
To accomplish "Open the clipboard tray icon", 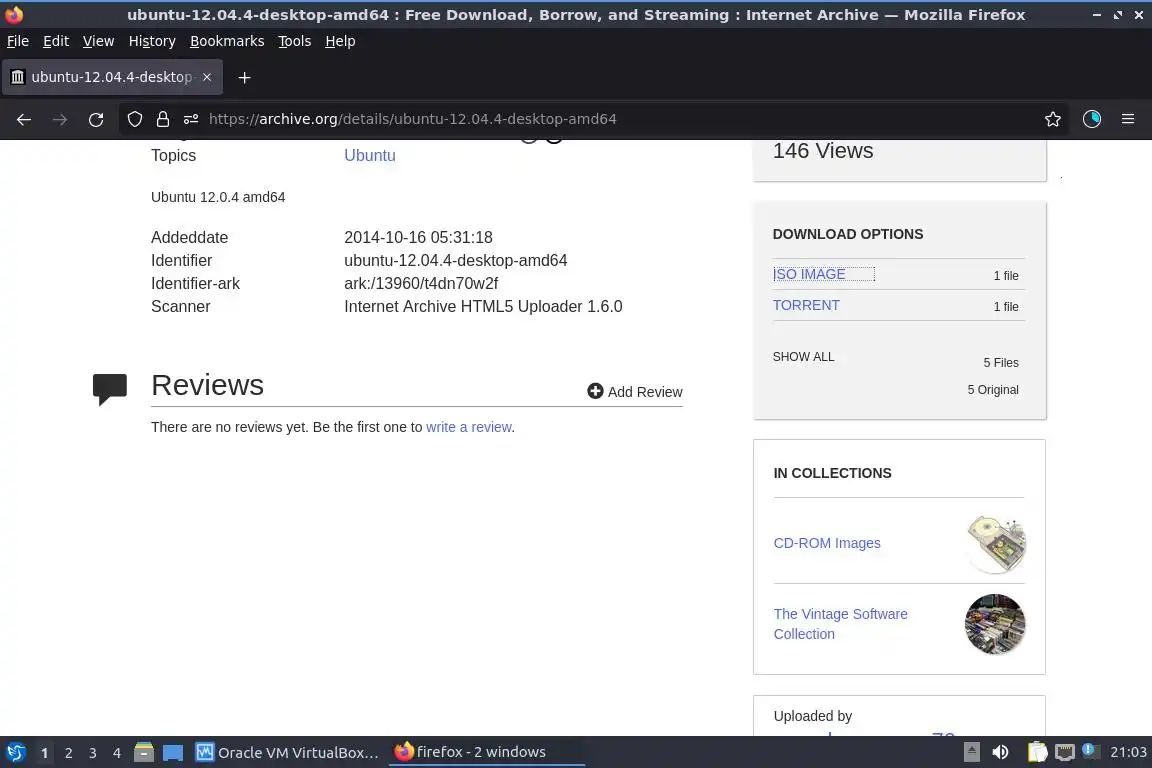I will [x=1037, y=752].
